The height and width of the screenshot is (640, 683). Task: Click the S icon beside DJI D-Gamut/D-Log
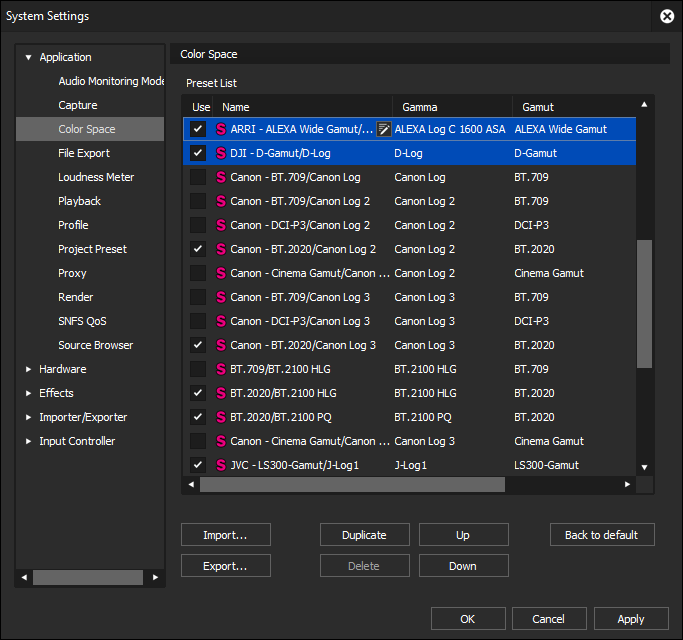(x=221, y=153)
